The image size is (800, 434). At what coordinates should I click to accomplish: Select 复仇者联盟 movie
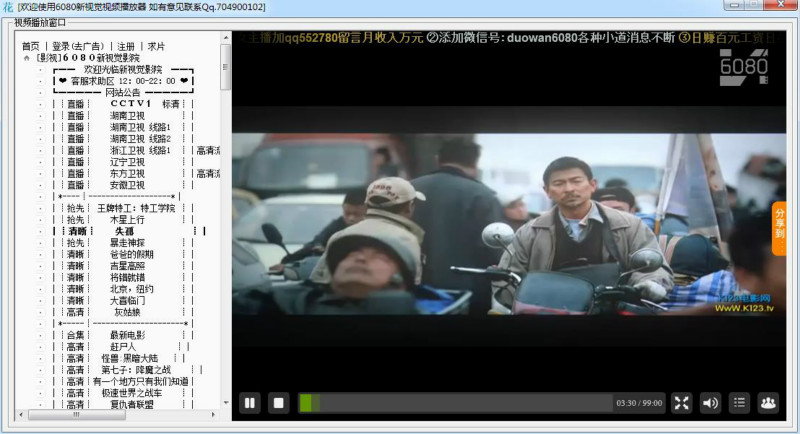pos(123,404)
